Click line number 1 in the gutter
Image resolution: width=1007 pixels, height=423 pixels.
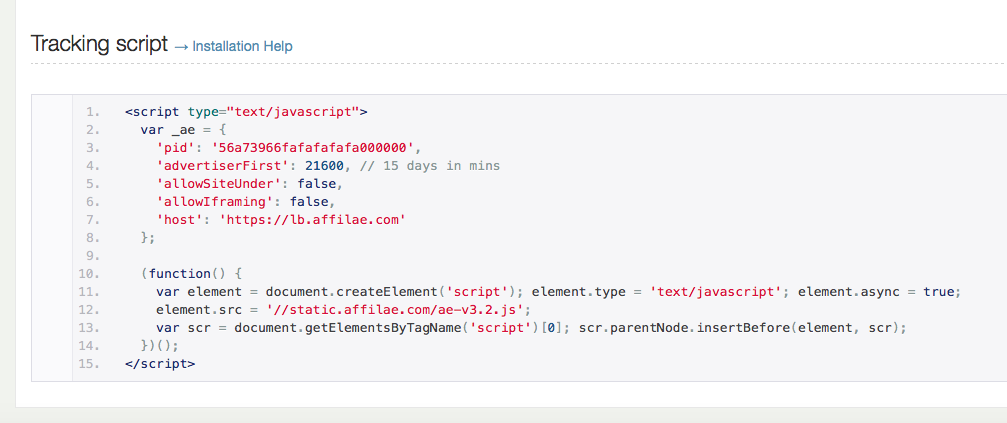[x=92, y=112]
